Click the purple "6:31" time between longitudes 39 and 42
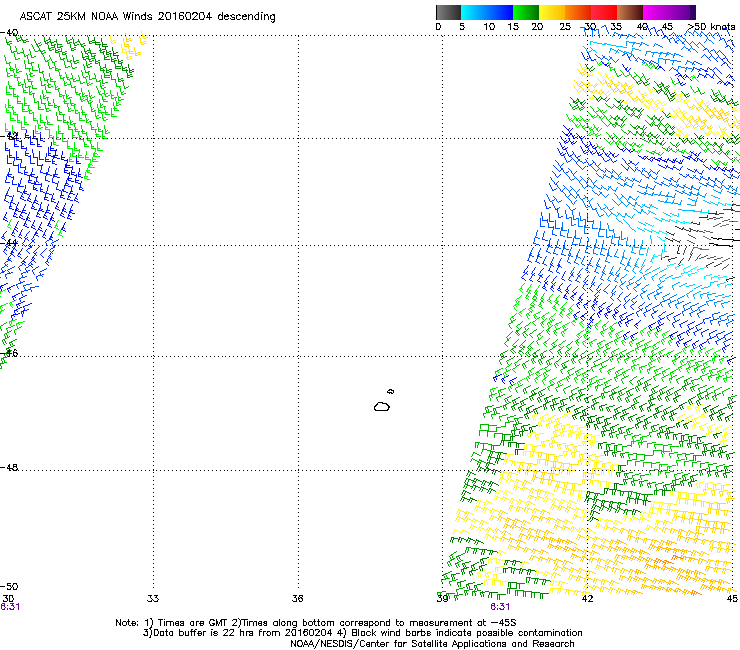The image size is (740, 650). [x=500, y=607]
